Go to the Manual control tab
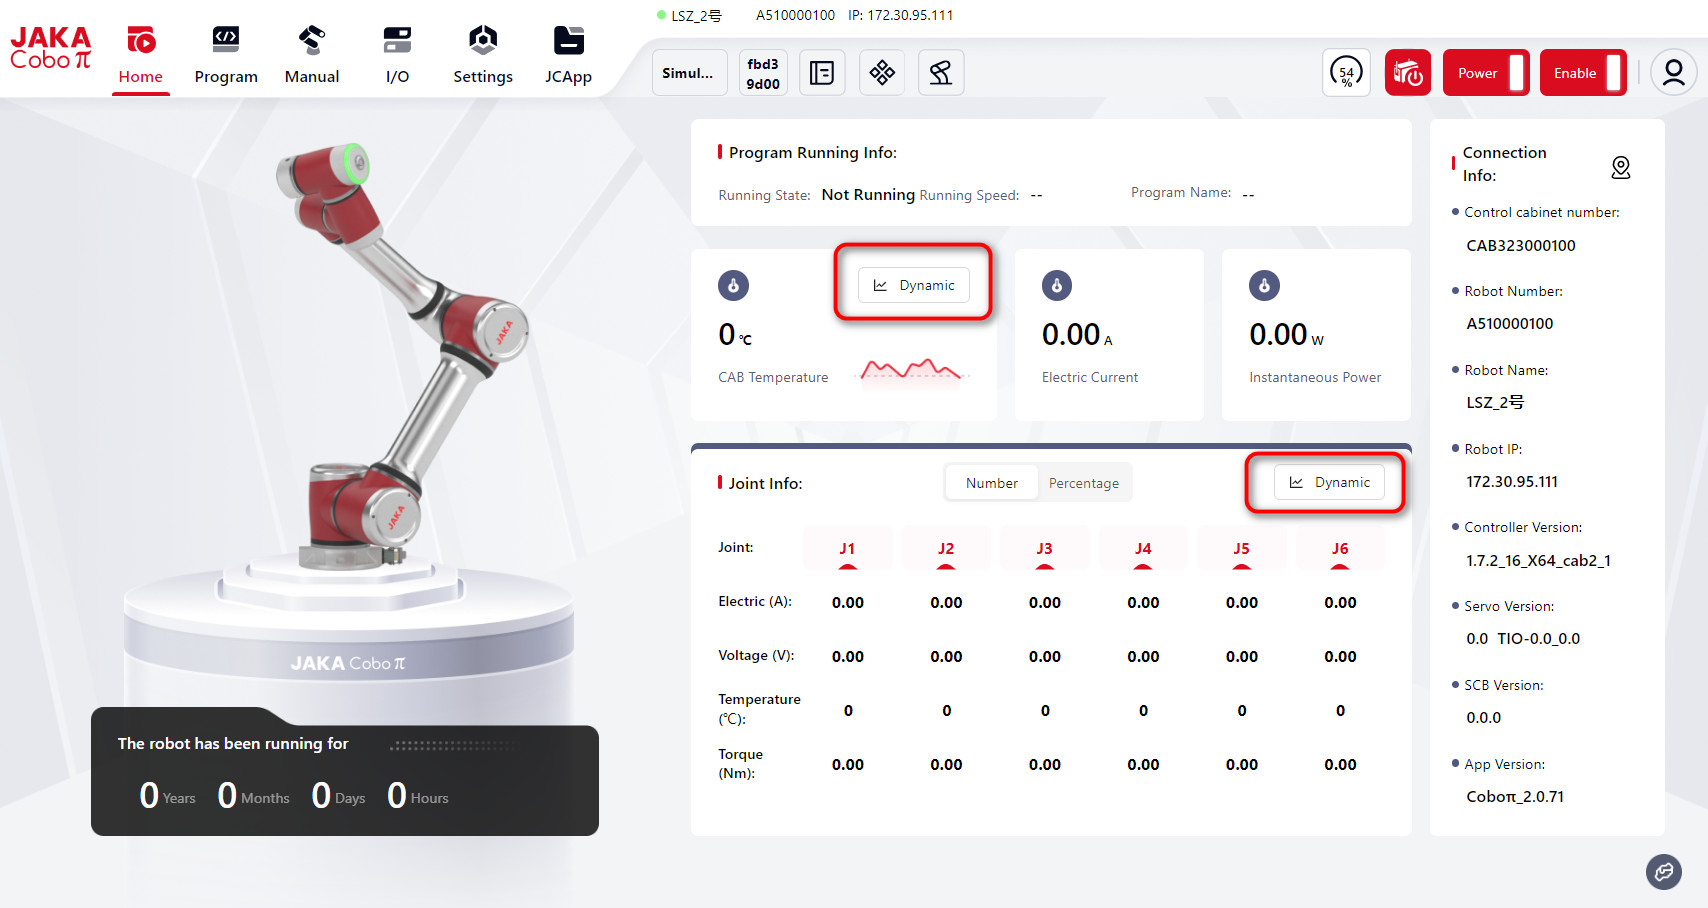This screenshot has height=908, width=1708. pos(311,55)
